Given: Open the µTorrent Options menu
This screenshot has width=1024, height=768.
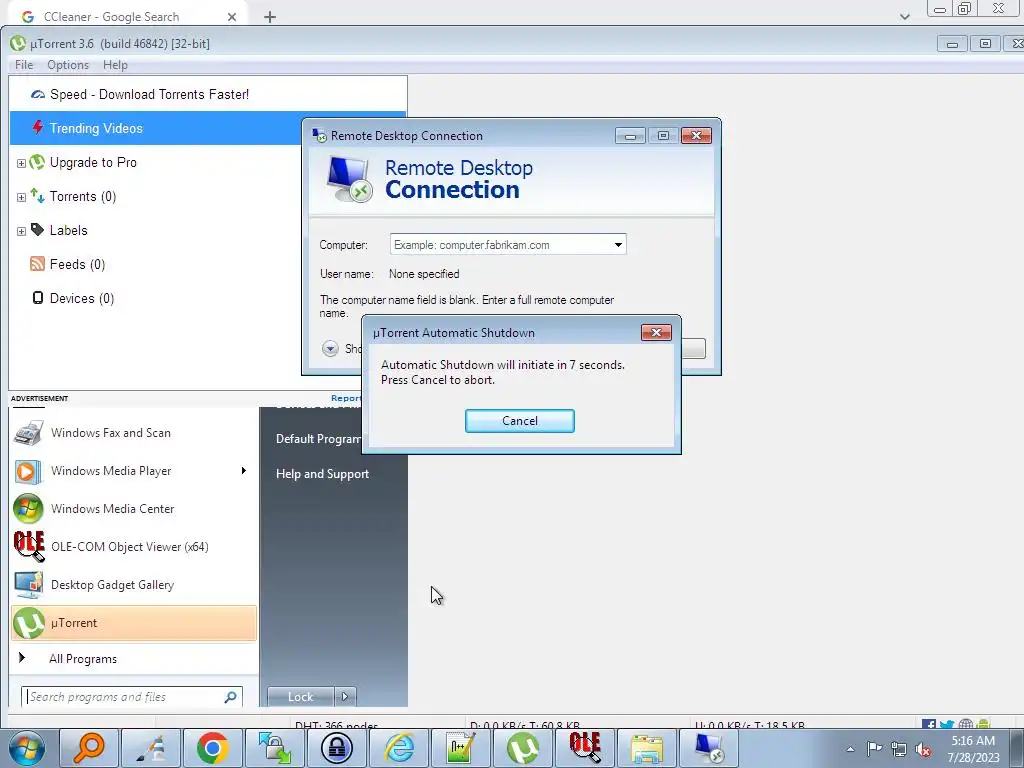Looking at the screenshot, I should click(68, 65).
